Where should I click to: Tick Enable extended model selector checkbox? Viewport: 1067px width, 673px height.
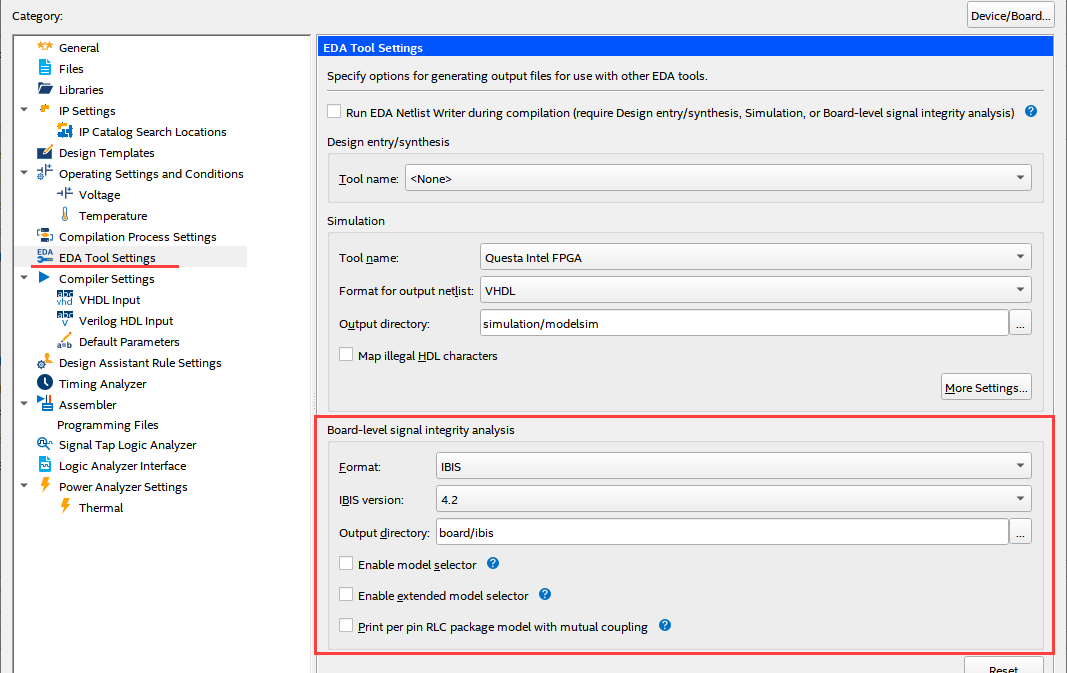pos(346,595)
